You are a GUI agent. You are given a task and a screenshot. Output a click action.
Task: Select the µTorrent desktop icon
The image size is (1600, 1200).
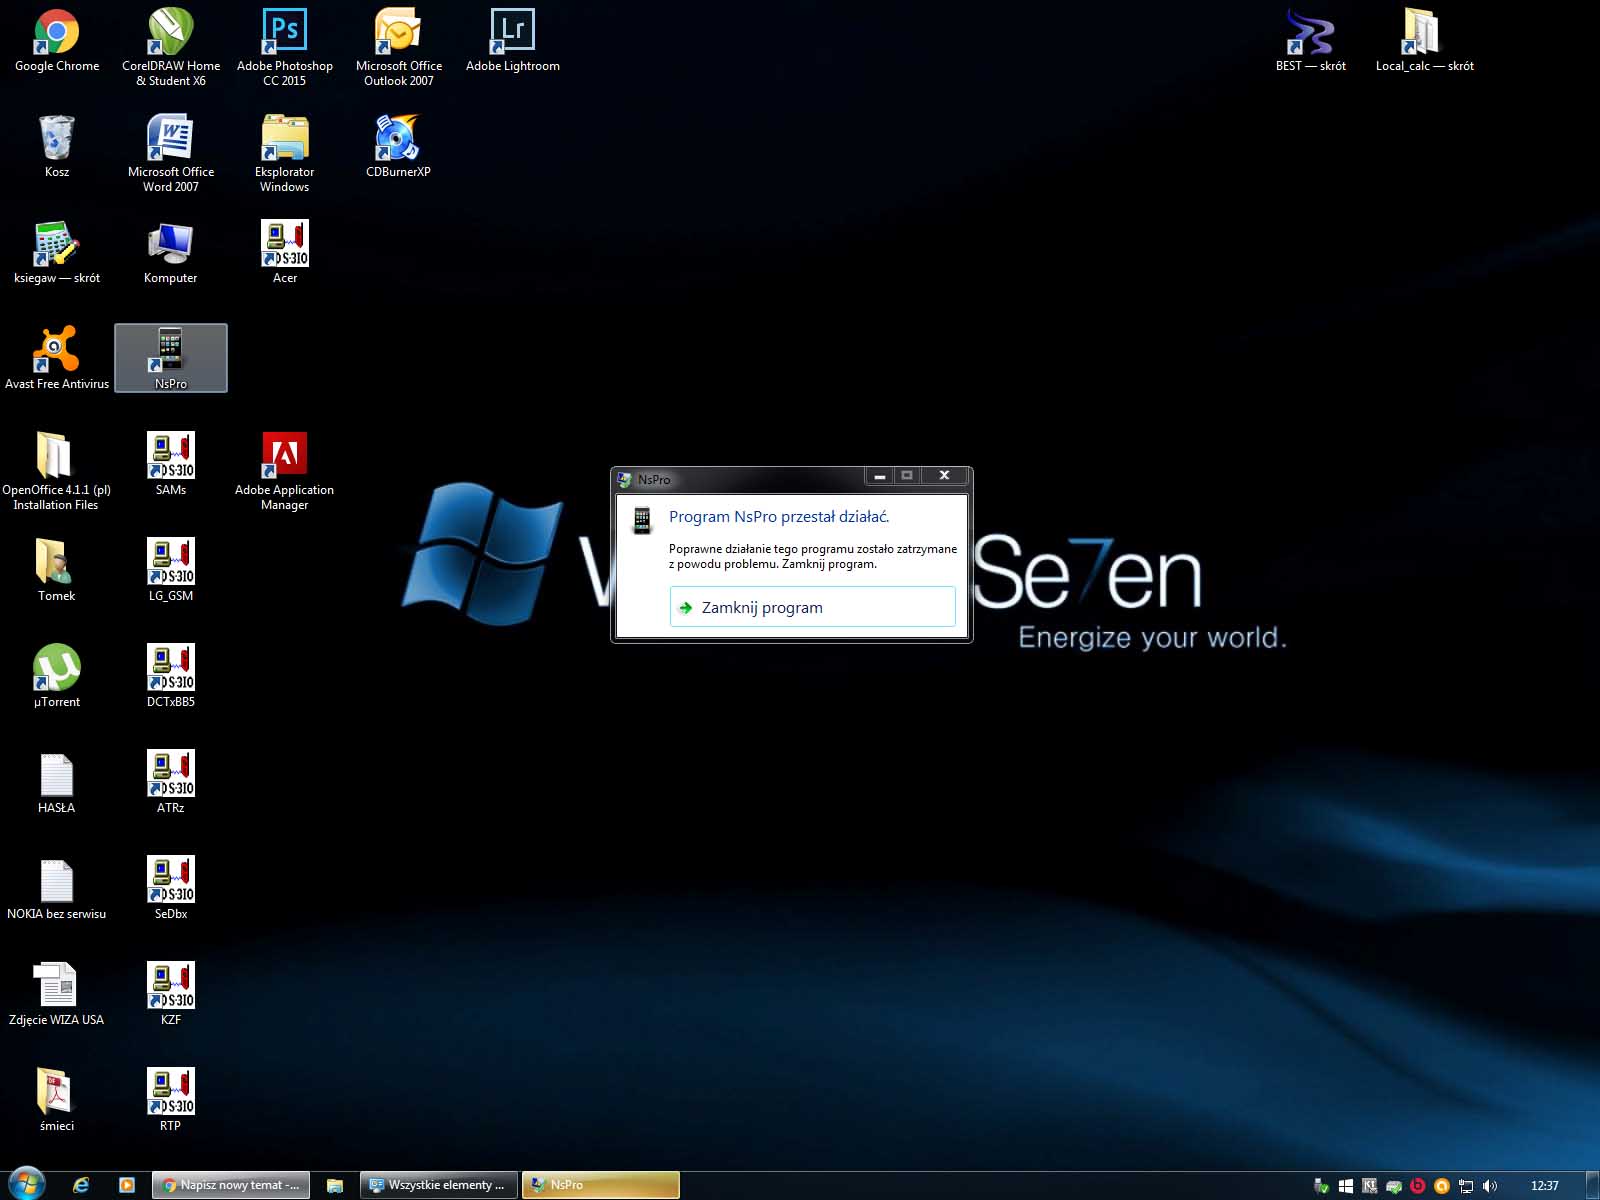tap(57, 677)
